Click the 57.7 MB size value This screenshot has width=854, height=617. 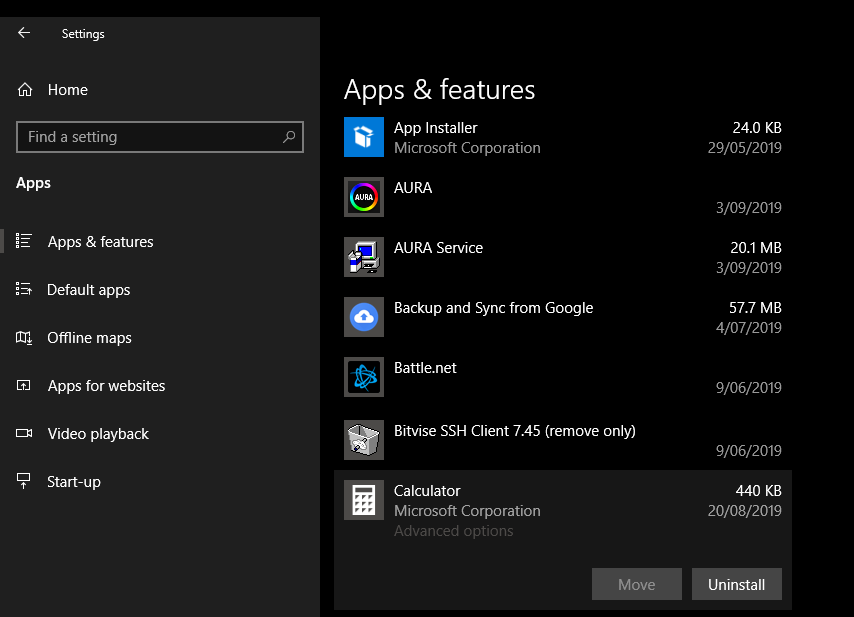click(x=755, y=308)
